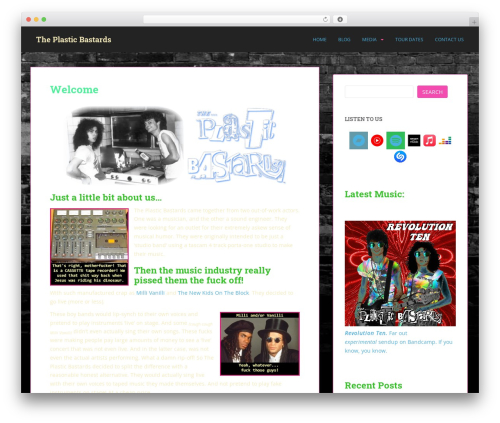Click the Plastic Bastards sketch logo image
This screenshot has width=500, height=423.
(237, 146)
